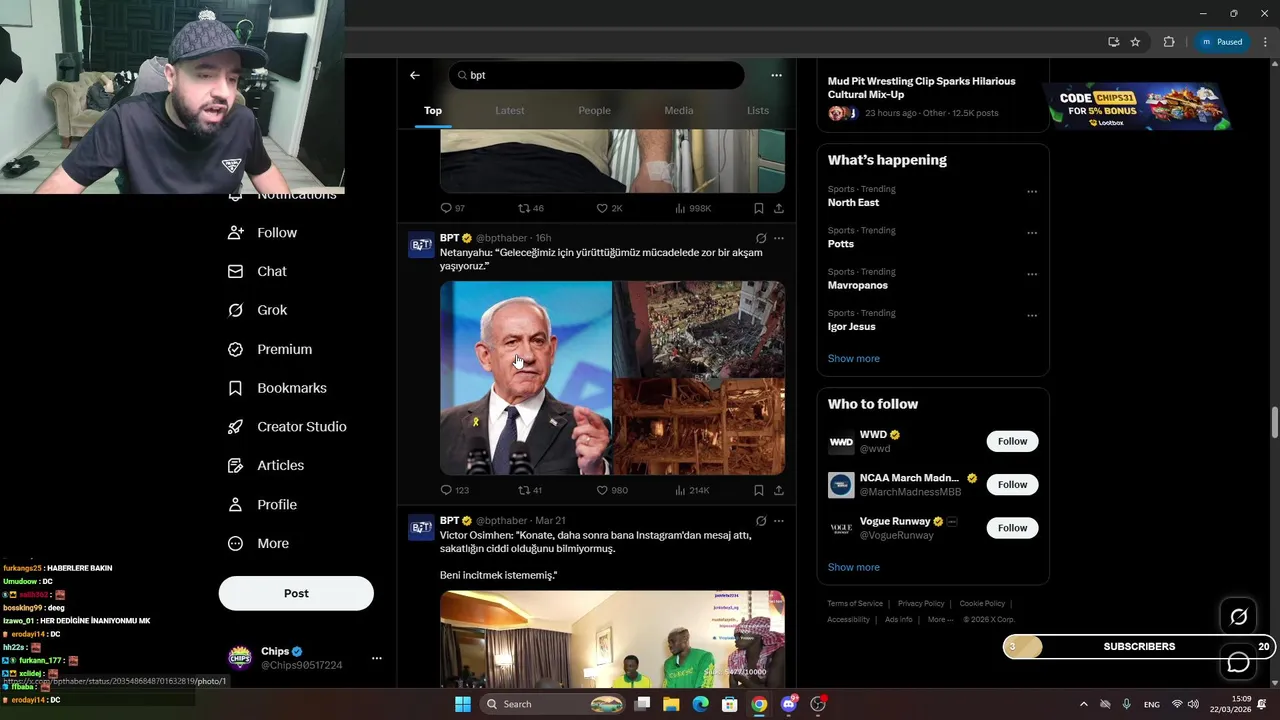This screenshot has height=720, width=1280.
Task: Open the Chrome extensions puzzle icon
Action: coord(1169,42)
